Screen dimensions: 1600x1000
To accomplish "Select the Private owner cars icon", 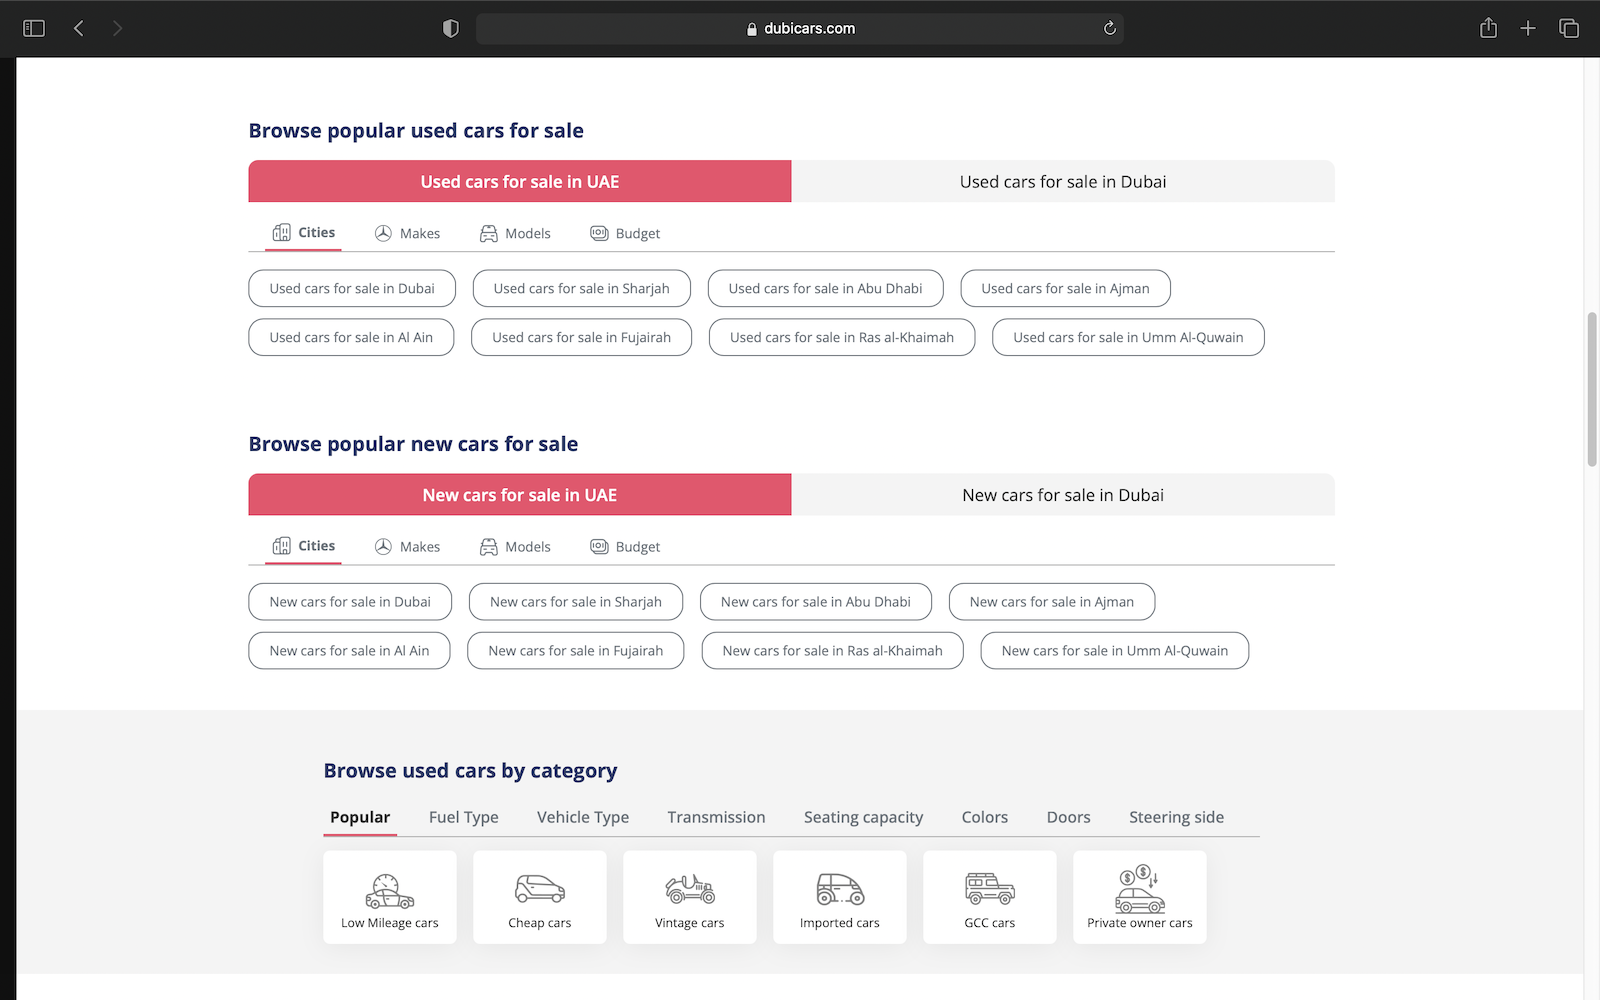I will coord(1140,889).
